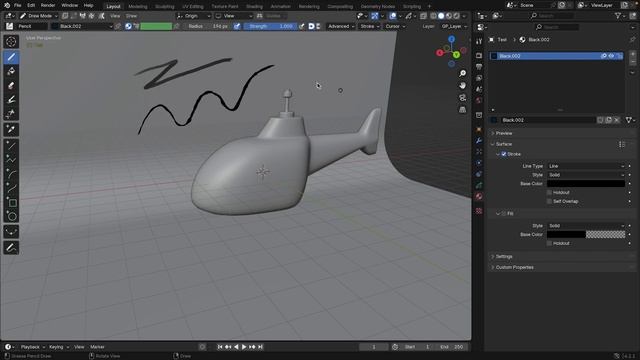Click the pan view hand icon
The height and width of the screenshot is (360, 640).
click(462, 85)
